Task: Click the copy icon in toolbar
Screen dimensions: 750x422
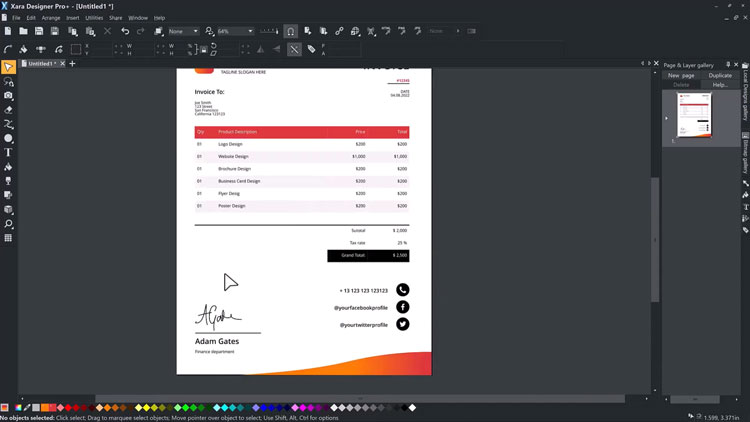Action: (x=73, y=31)
